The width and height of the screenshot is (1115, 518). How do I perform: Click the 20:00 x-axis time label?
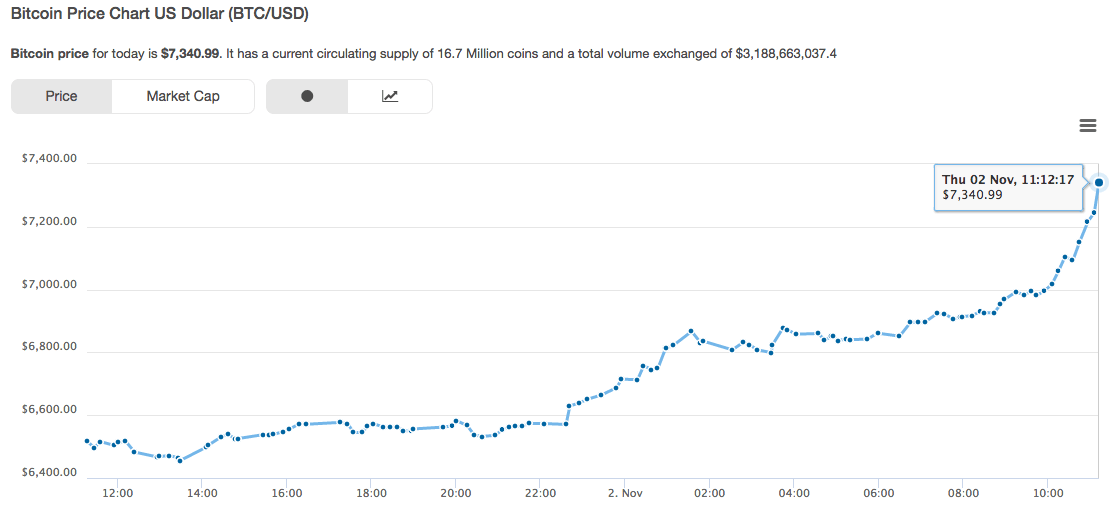pyautogui.click(x=455, y=492)
